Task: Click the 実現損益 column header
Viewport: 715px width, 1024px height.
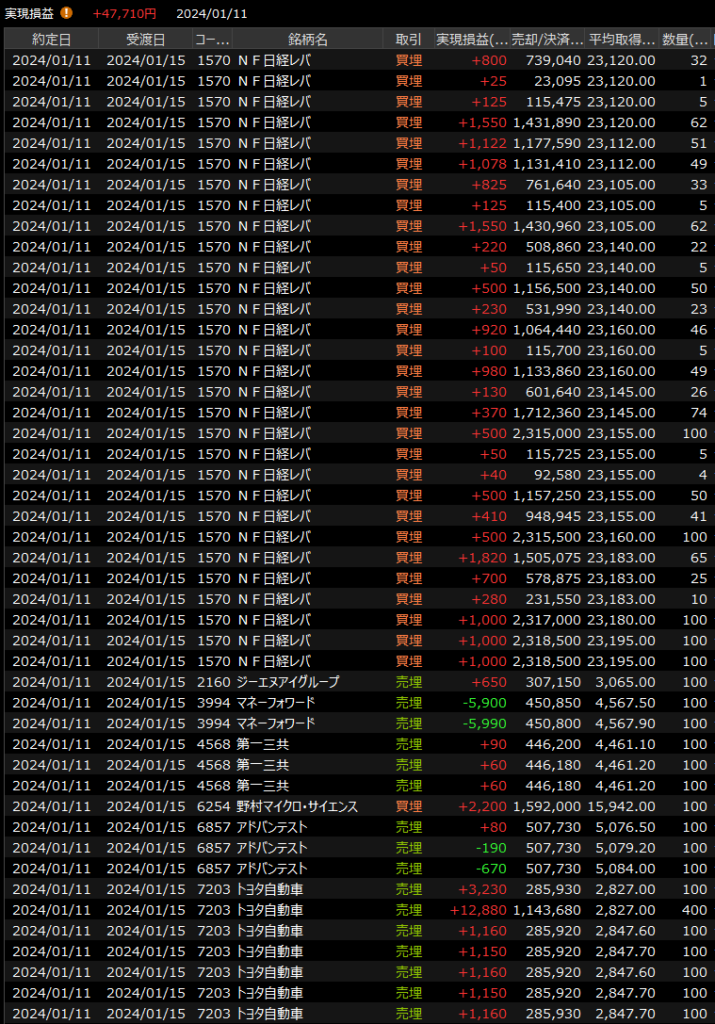Action: coord(471,39)
